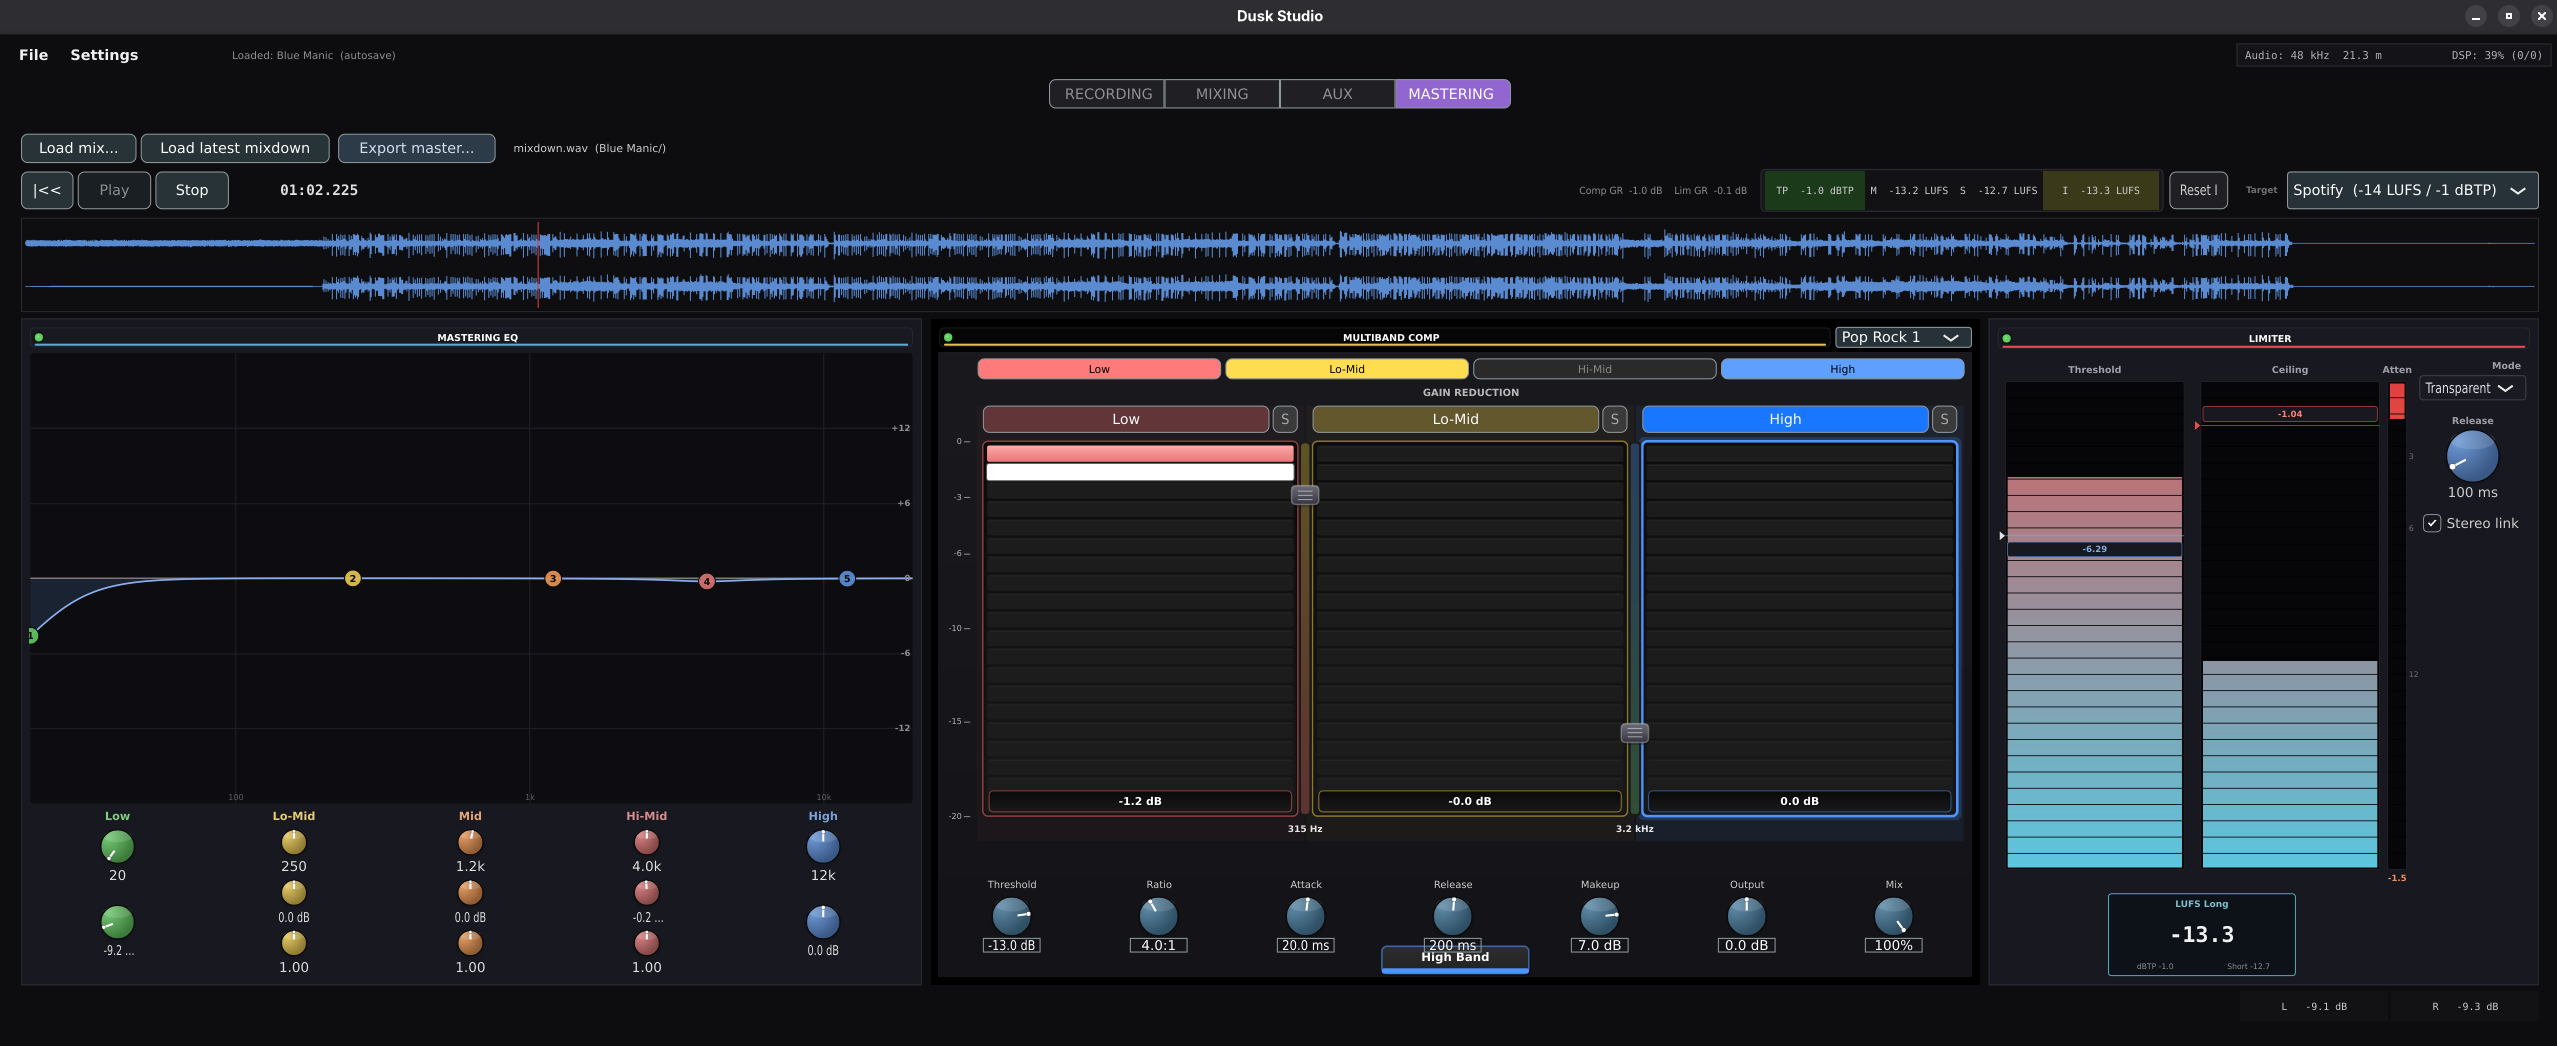Open the File menu
Image resolution: width=2557 pixels, height=1046 pixels.
click(33, 55)
